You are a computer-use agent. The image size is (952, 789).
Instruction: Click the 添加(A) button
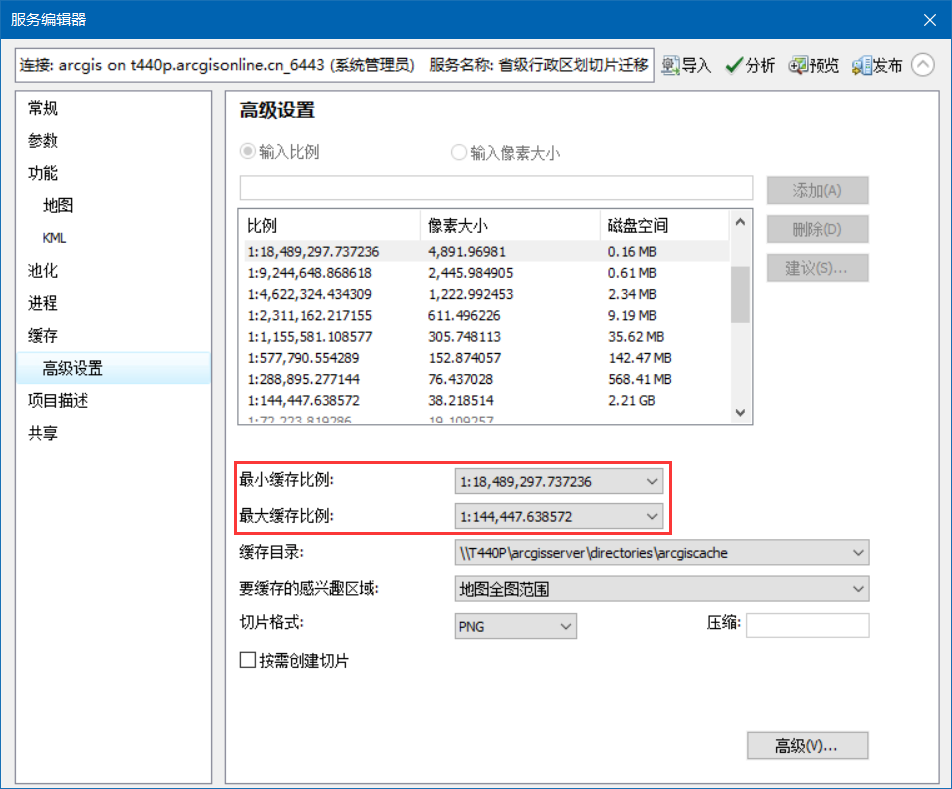[x=817, y=191]
